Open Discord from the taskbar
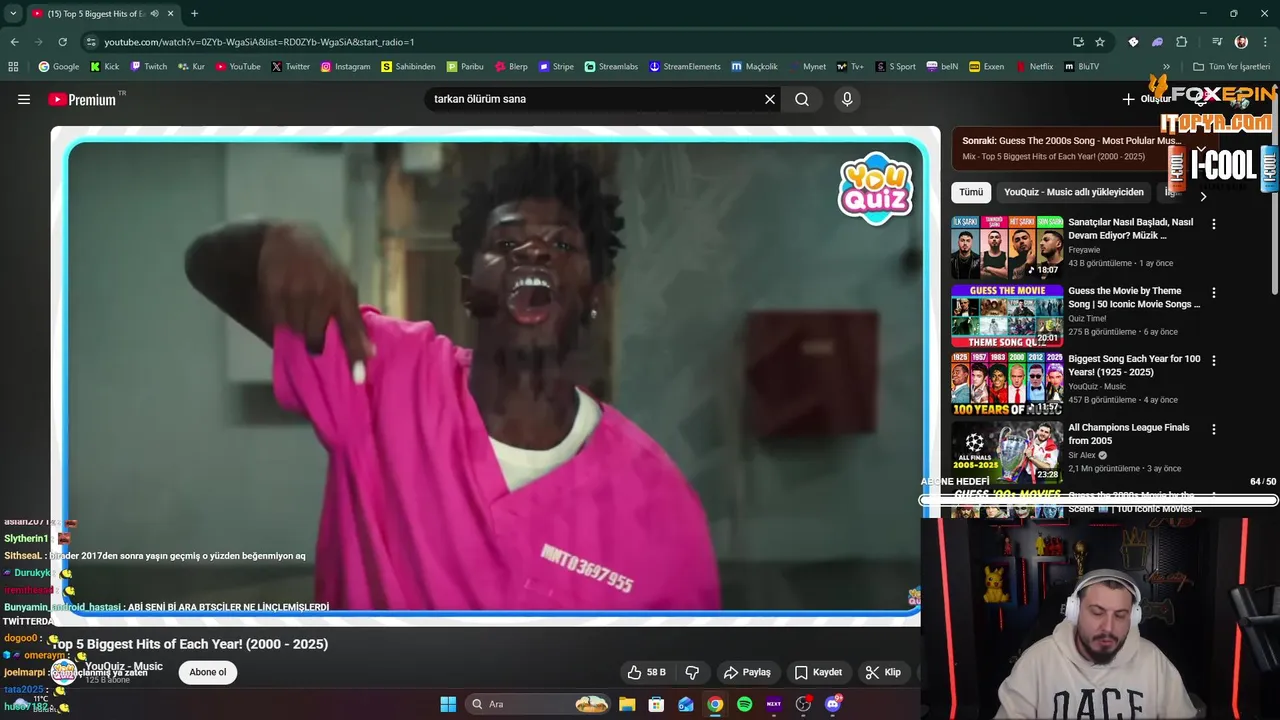Viewport: 1280px width, 720px height. coord(833,704)
